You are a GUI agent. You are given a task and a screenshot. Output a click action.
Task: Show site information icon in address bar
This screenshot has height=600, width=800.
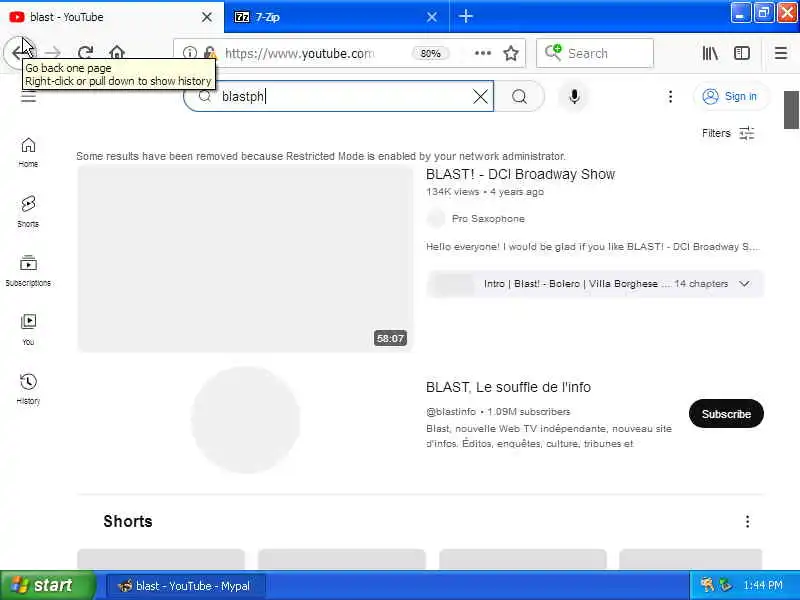tap(189, 53)
